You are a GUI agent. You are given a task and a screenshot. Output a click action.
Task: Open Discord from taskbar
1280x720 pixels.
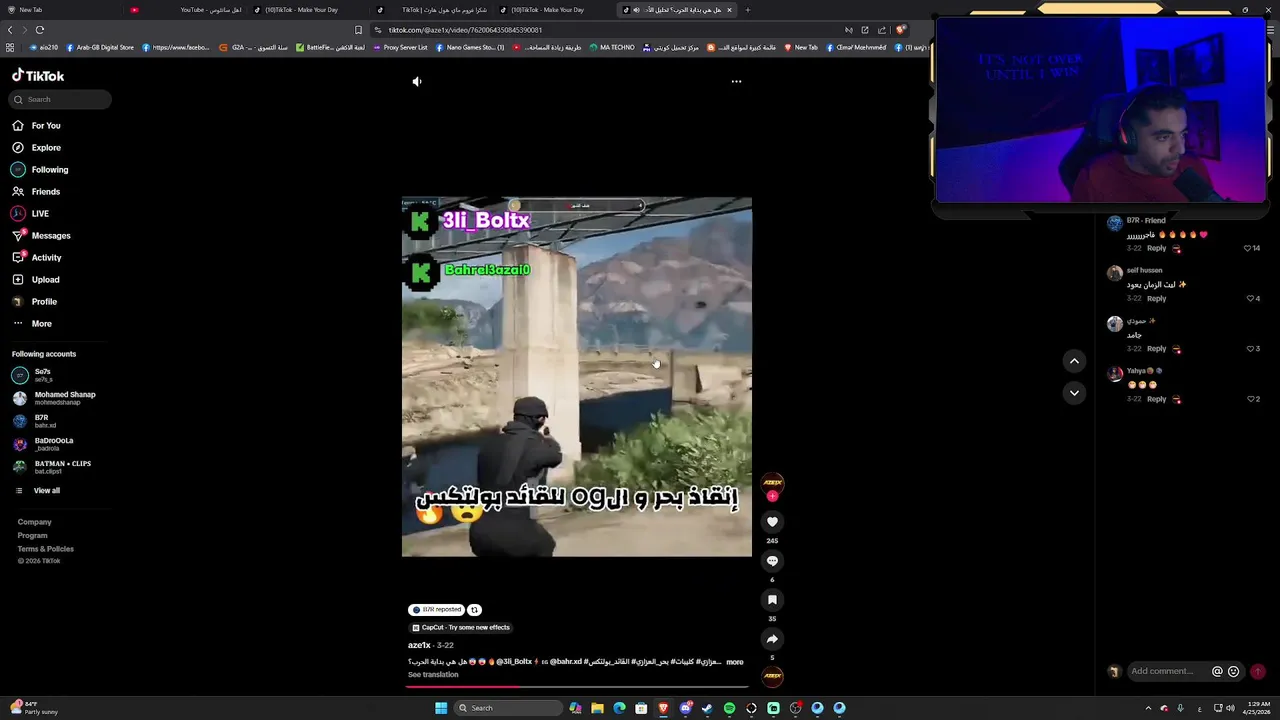click(x=685, y=708)
